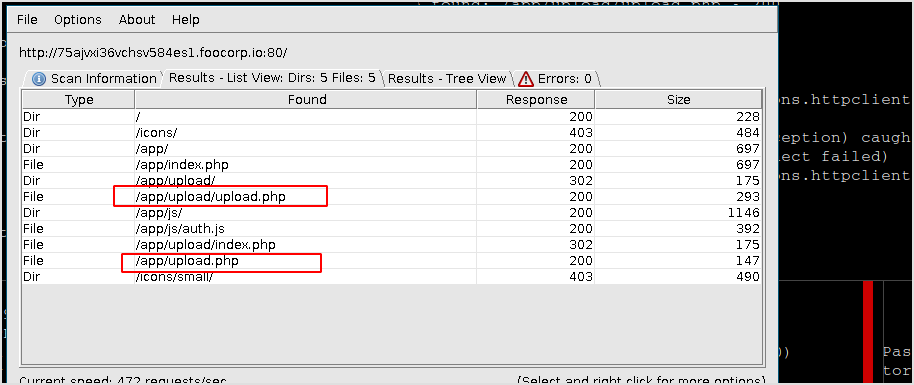
Task: Select the /icons/ directory row
Action: click(x=392, y=133)
